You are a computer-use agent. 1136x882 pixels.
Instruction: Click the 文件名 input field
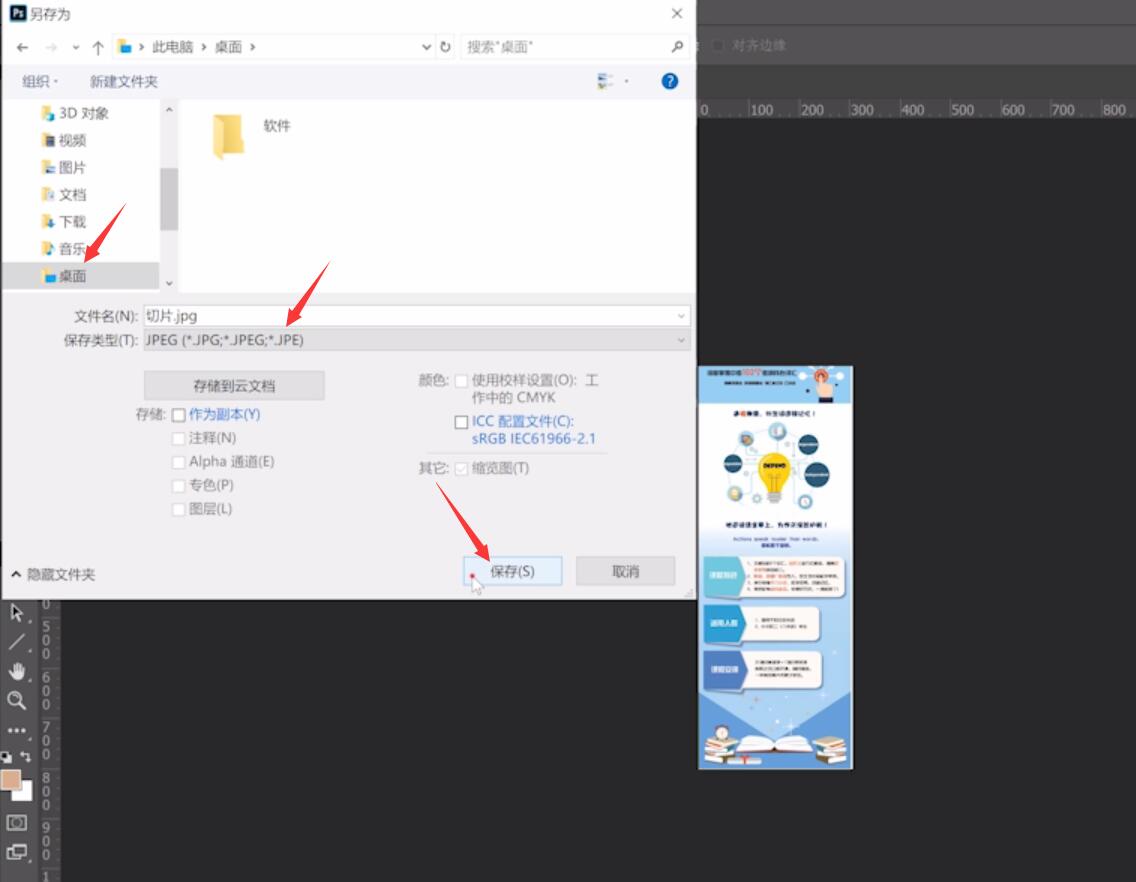tap(417, 316)
